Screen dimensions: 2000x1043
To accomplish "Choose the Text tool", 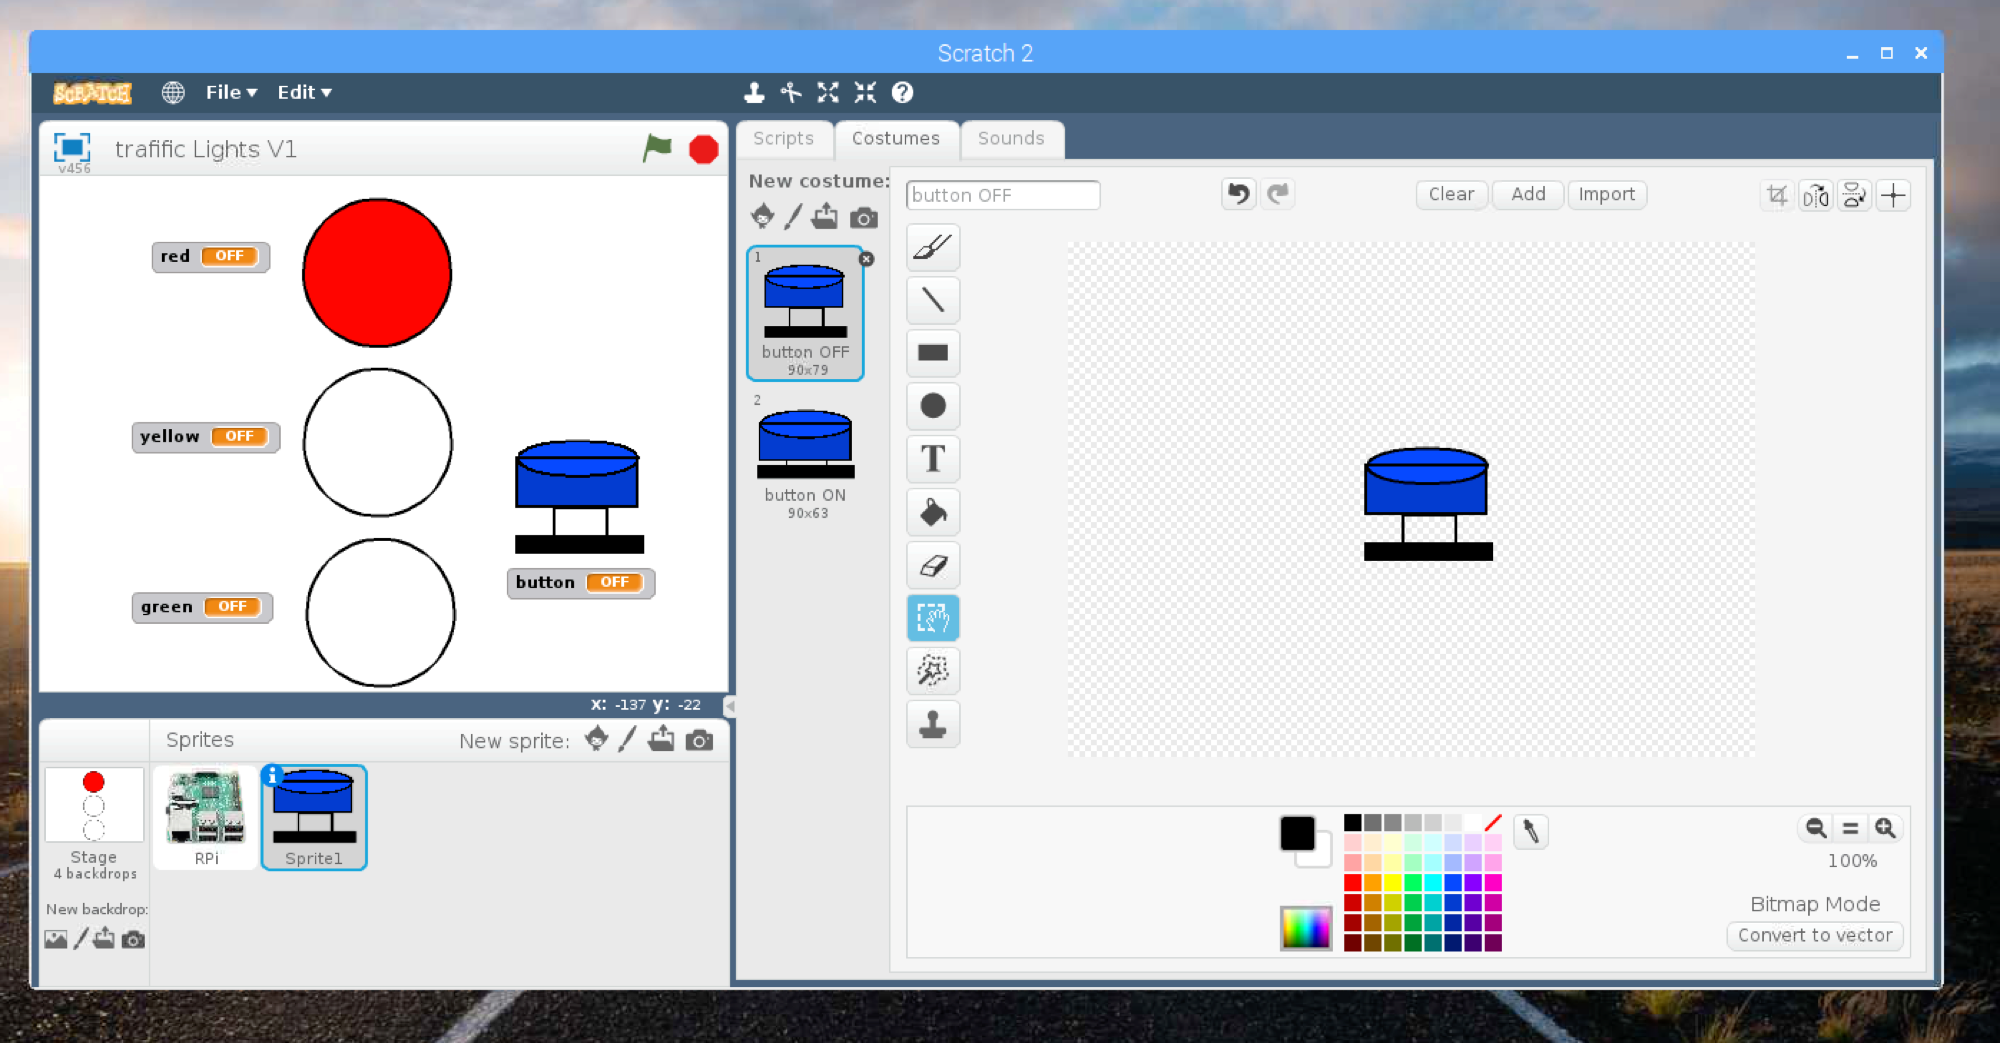I will [932, 459].
